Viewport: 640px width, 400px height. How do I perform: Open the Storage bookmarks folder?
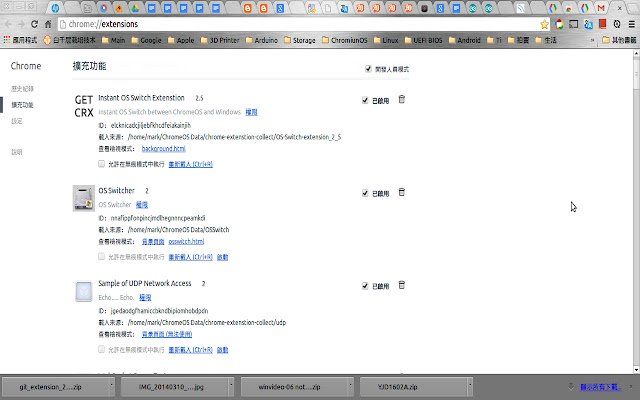300,40
